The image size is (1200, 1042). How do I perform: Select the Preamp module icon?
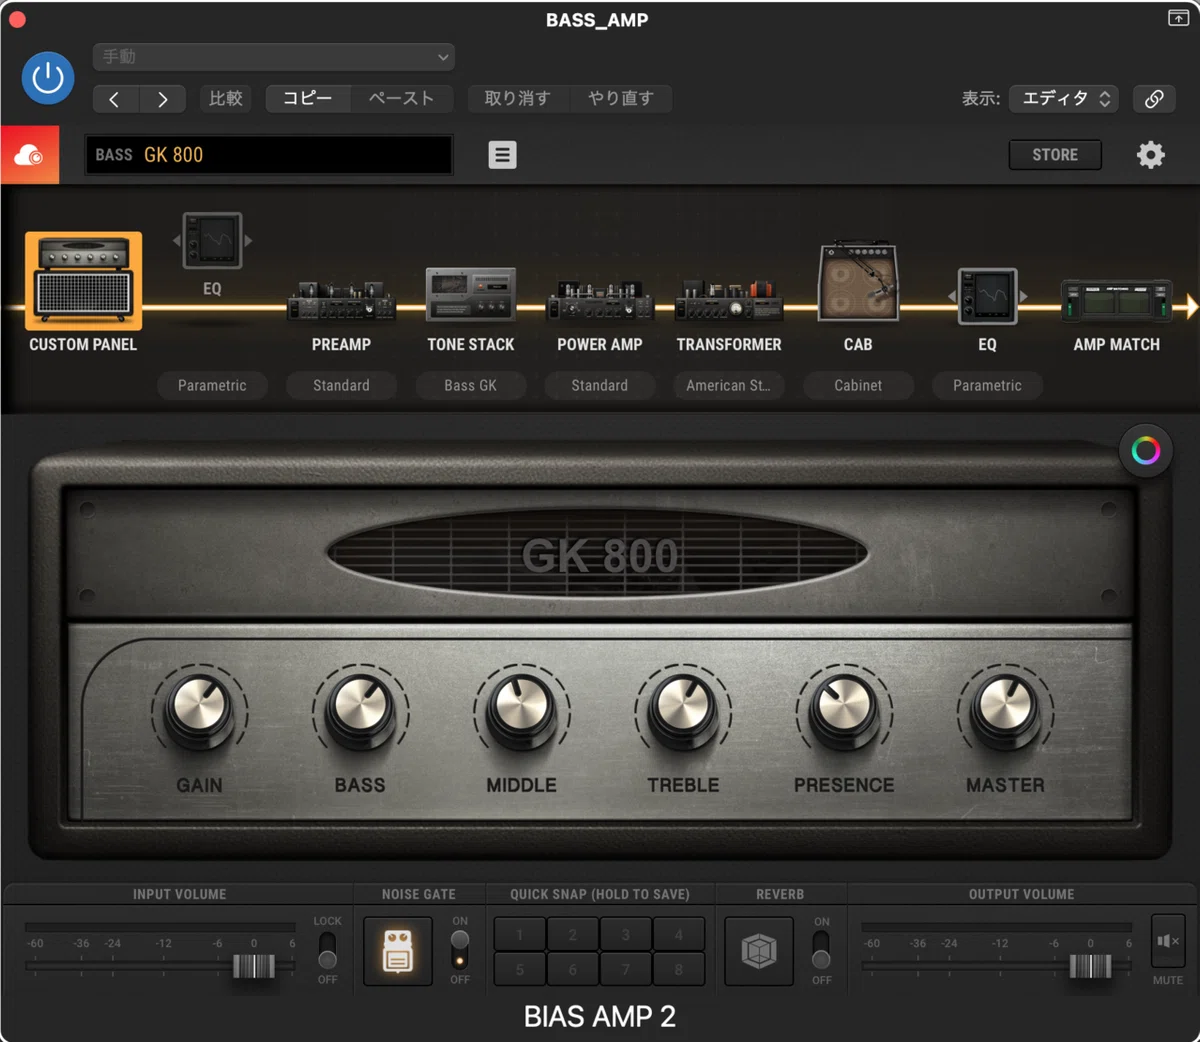point(341,300)
